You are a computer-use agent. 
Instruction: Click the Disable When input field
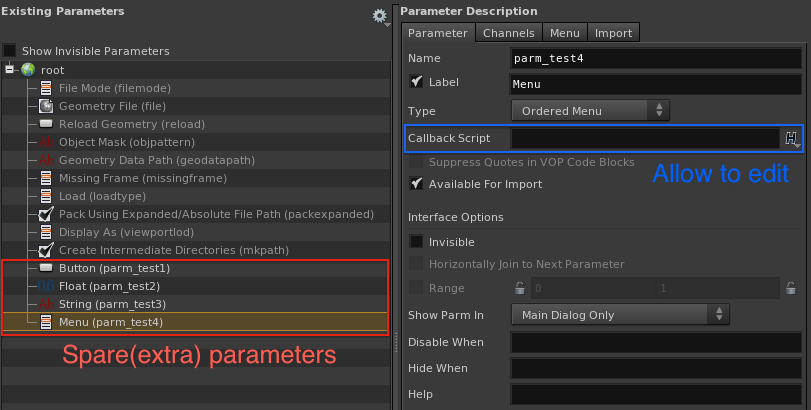(x=656, y=342)
